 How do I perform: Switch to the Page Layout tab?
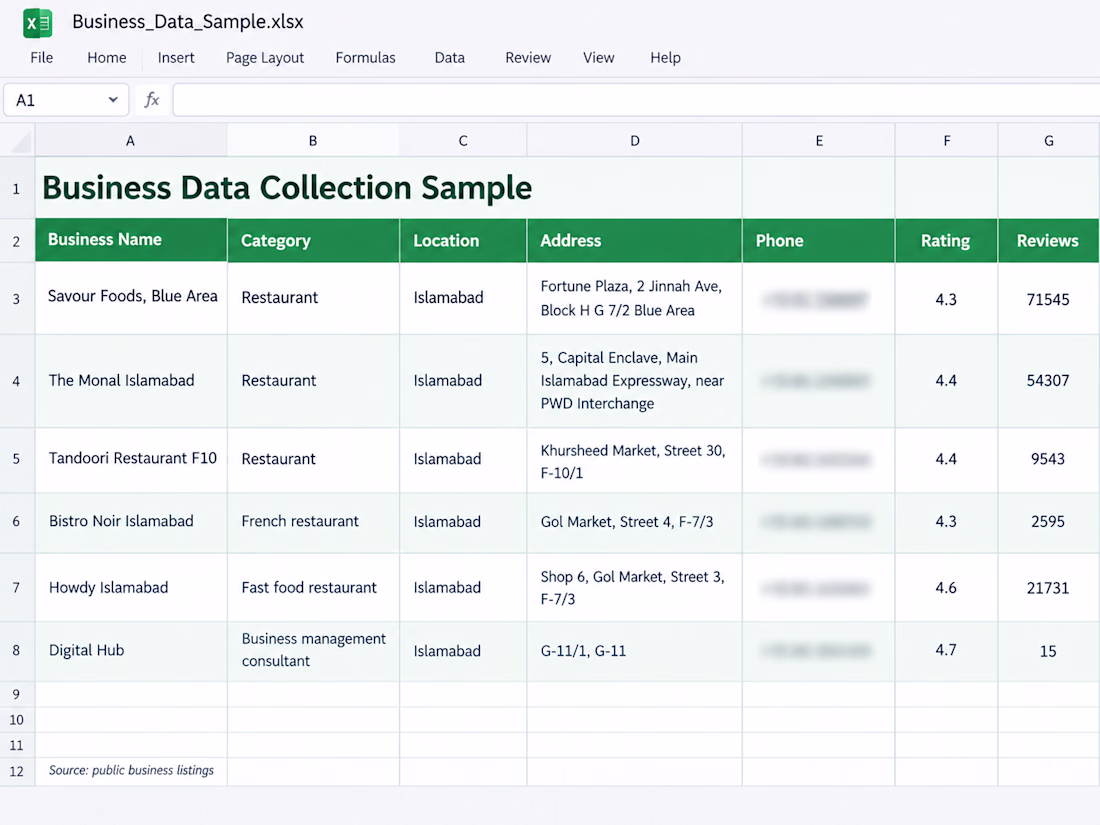tap(265, 58)
